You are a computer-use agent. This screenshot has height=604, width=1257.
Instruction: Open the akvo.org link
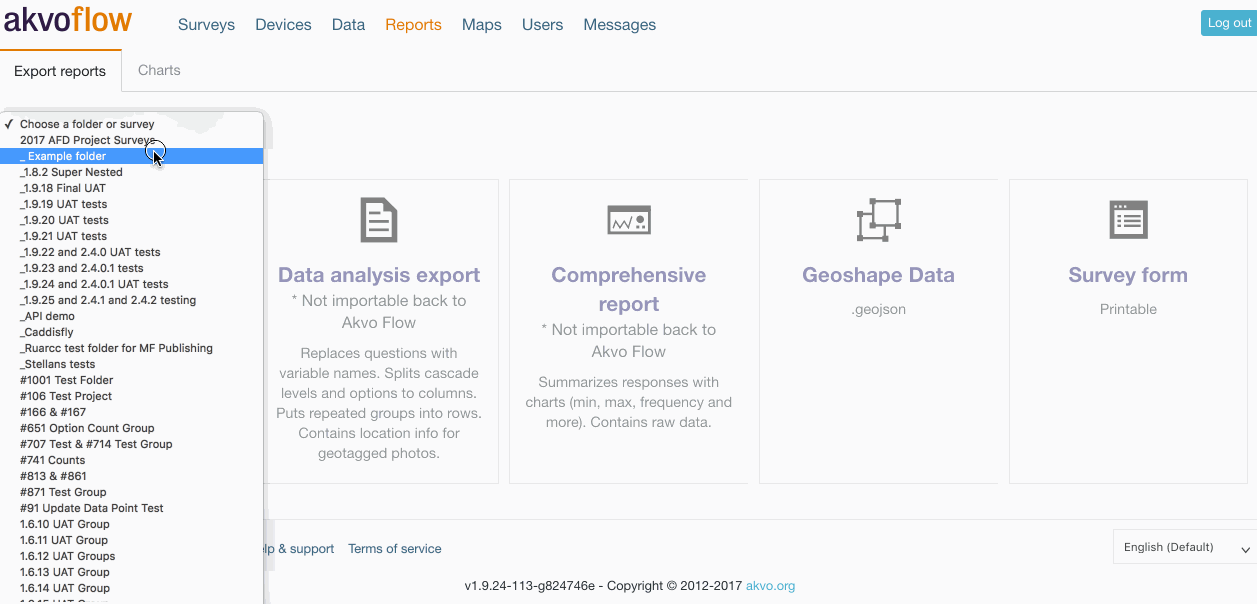(771, 586)
